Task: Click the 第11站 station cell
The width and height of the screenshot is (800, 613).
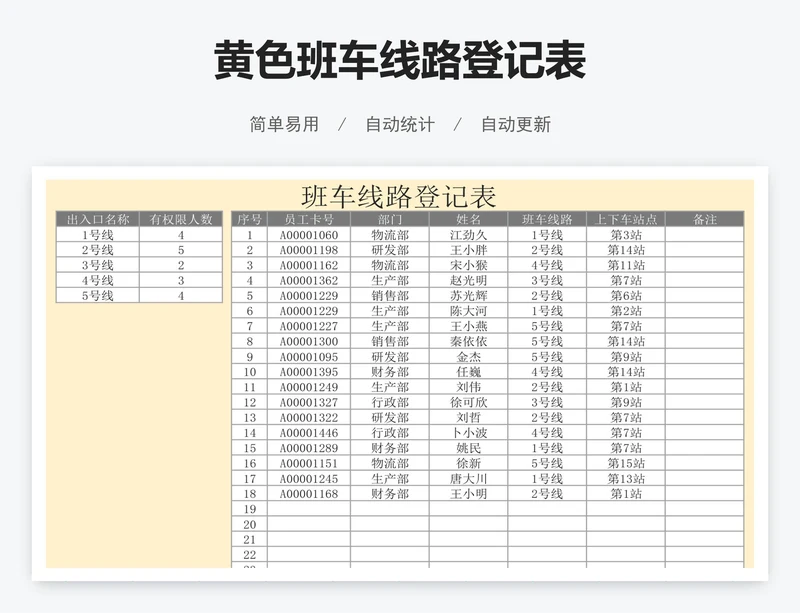Action: point(626,266)
